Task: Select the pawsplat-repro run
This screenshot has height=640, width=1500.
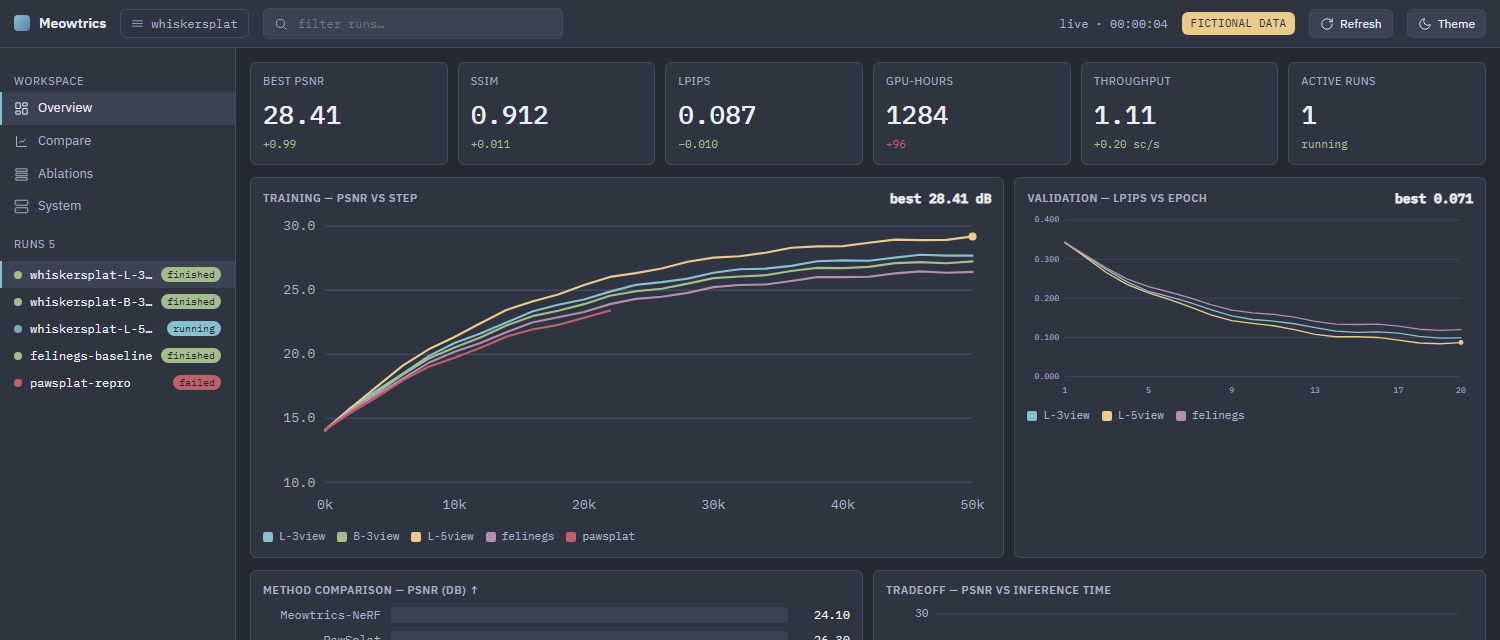Action: point(118,383)
